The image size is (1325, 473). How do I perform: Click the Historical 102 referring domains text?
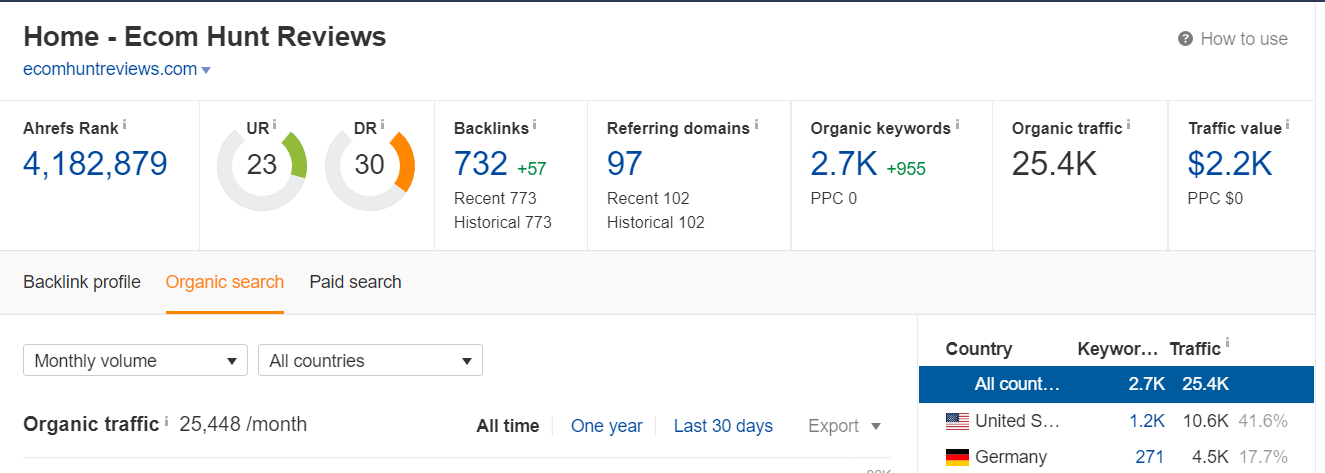coord(656,222)
